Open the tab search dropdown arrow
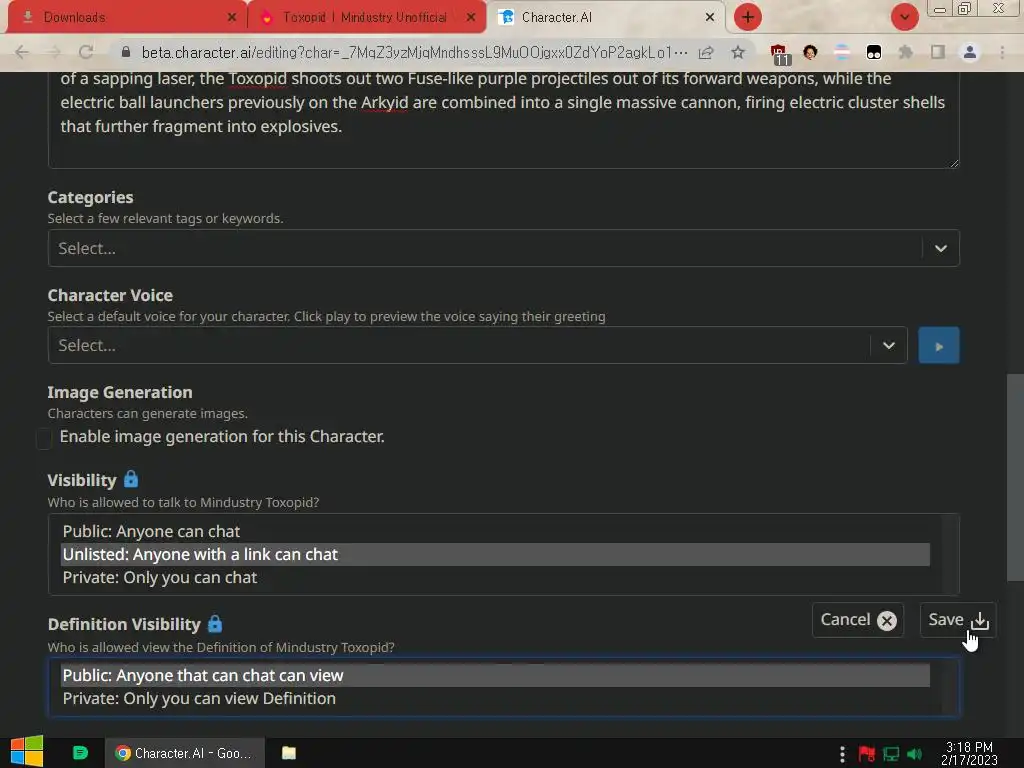Image resolution: width=1024 pixels, height=768 pixels. [904, 17]
